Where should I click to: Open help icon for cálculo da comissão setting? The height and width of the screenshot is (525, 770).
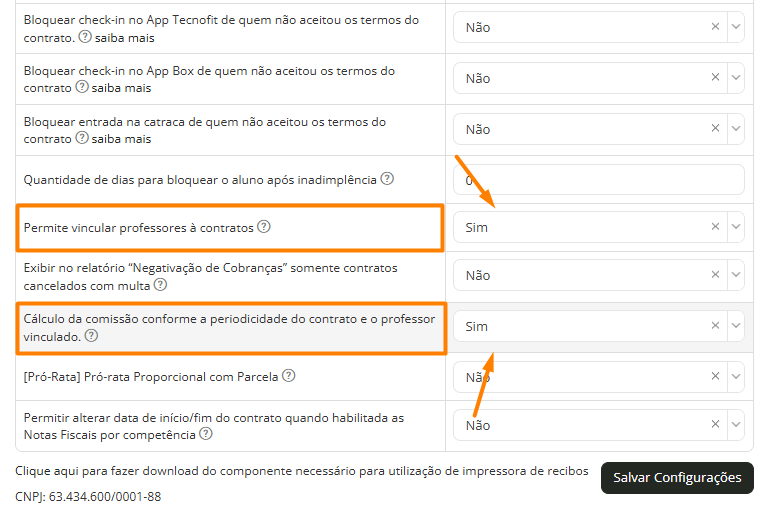coord(91,336)
